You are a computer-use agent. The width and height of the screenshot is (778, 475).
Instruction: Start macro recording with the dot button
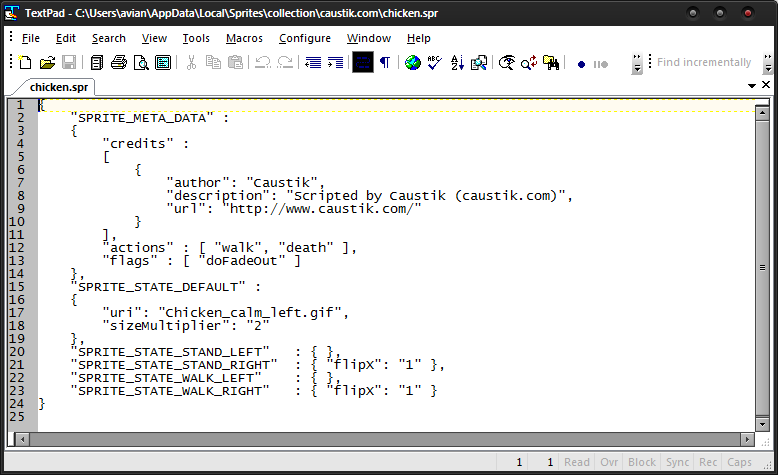[581, 64]
